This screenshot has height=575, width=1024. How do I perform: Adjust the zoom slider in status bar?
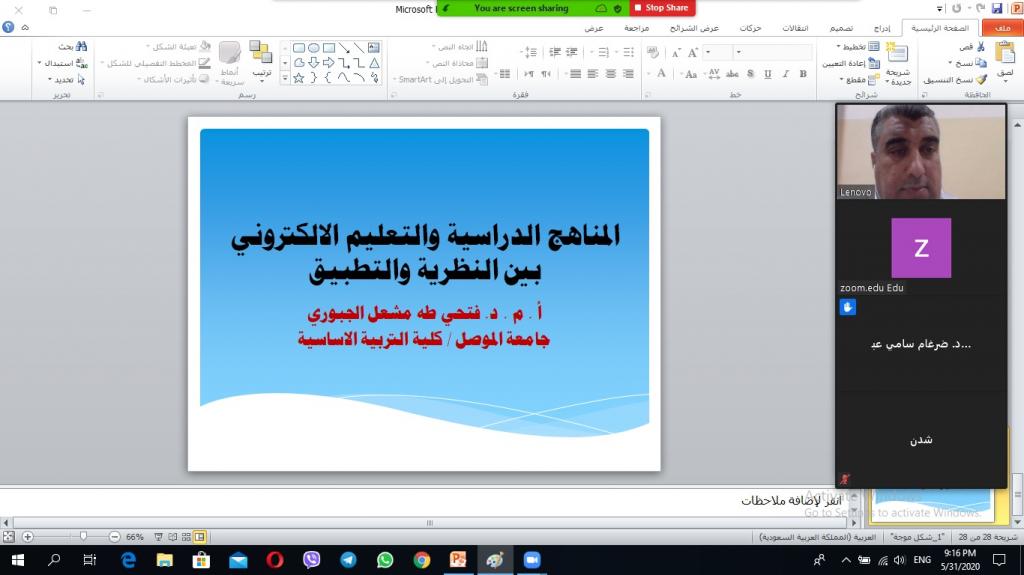pyautogui.click(x=83, y=537)
